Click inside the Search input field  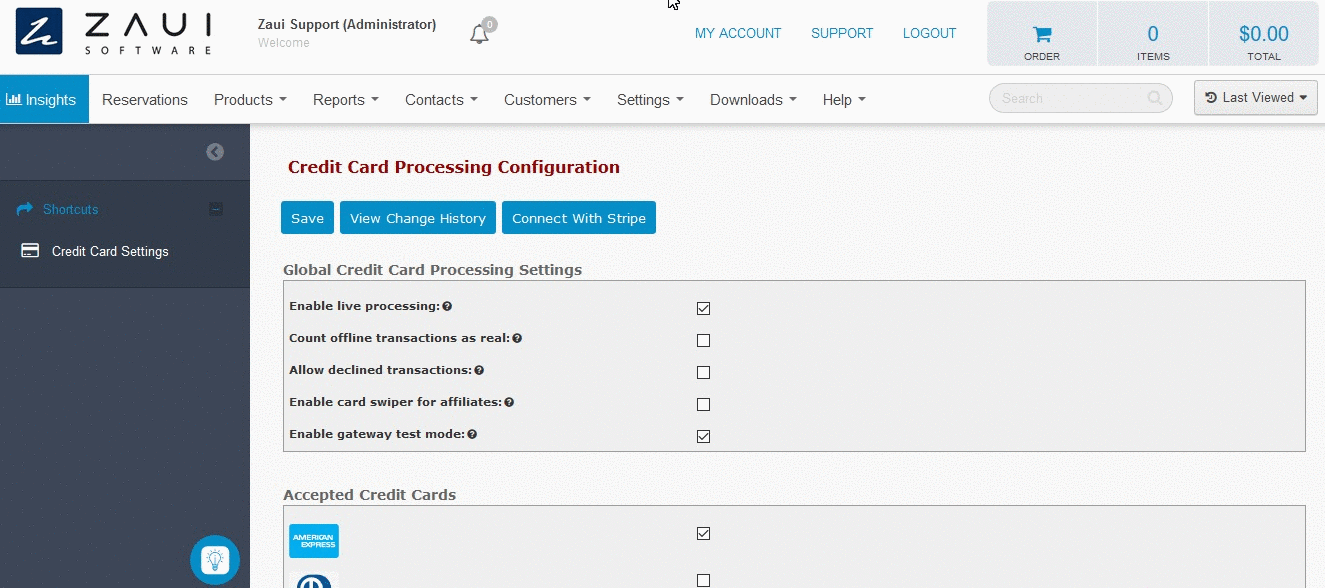1070,98
